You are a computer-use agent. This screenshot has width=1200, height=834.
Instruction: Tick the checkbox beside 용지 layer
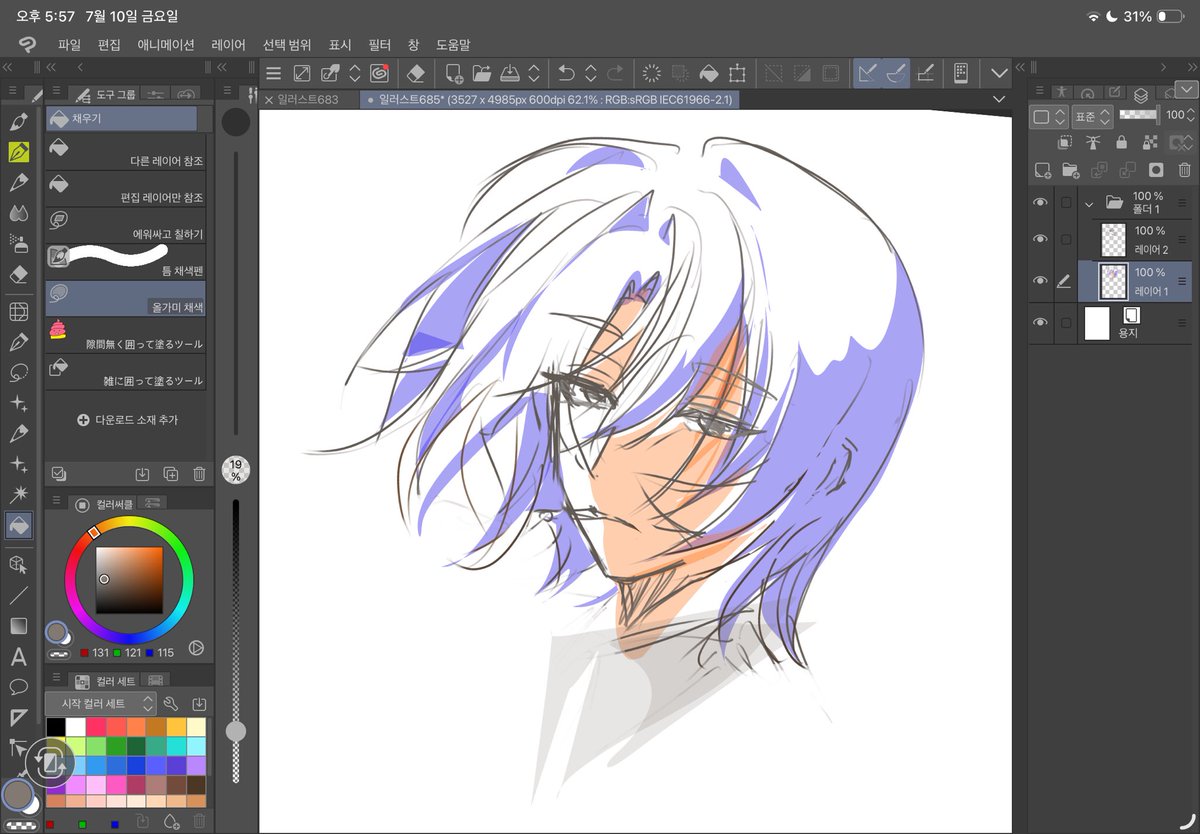click(x=1065, y=322)
